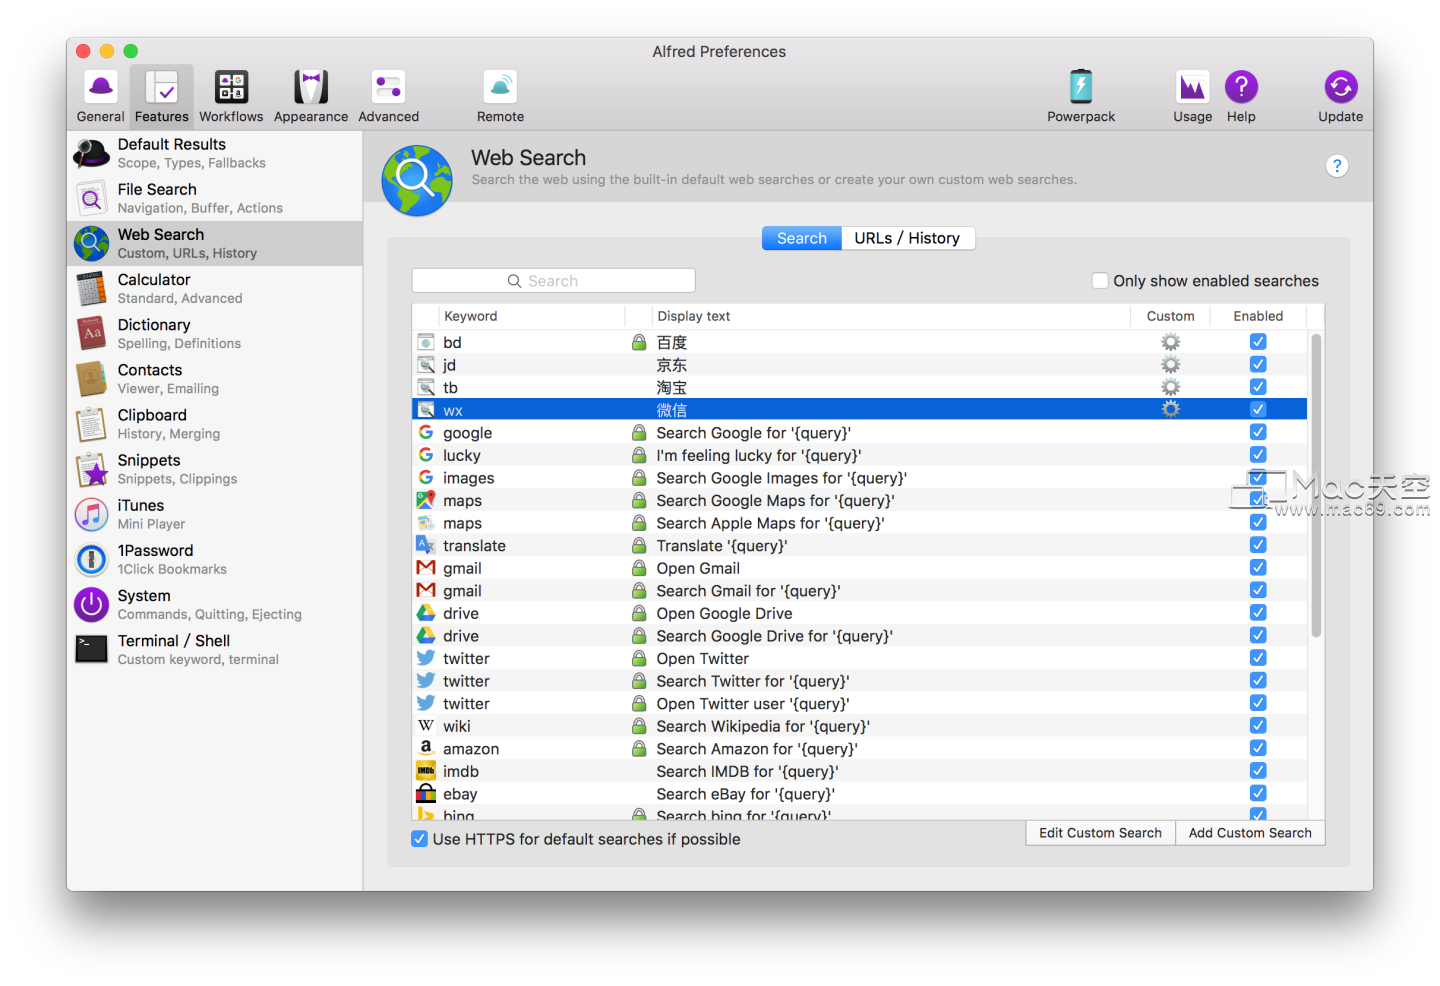The width and height of the screenshot is (1440, 986).
Task: Select Search Google Images row
Action: tap(859, 478)
